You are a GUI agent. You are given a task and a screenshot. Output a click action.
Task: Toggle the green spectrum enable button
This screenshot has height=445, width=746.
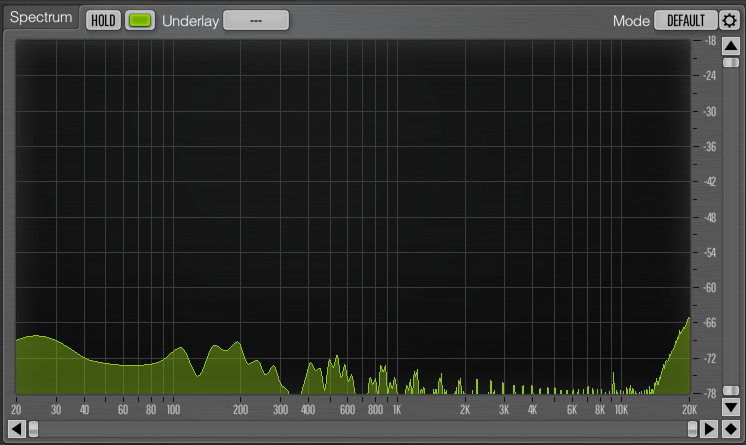141,21
